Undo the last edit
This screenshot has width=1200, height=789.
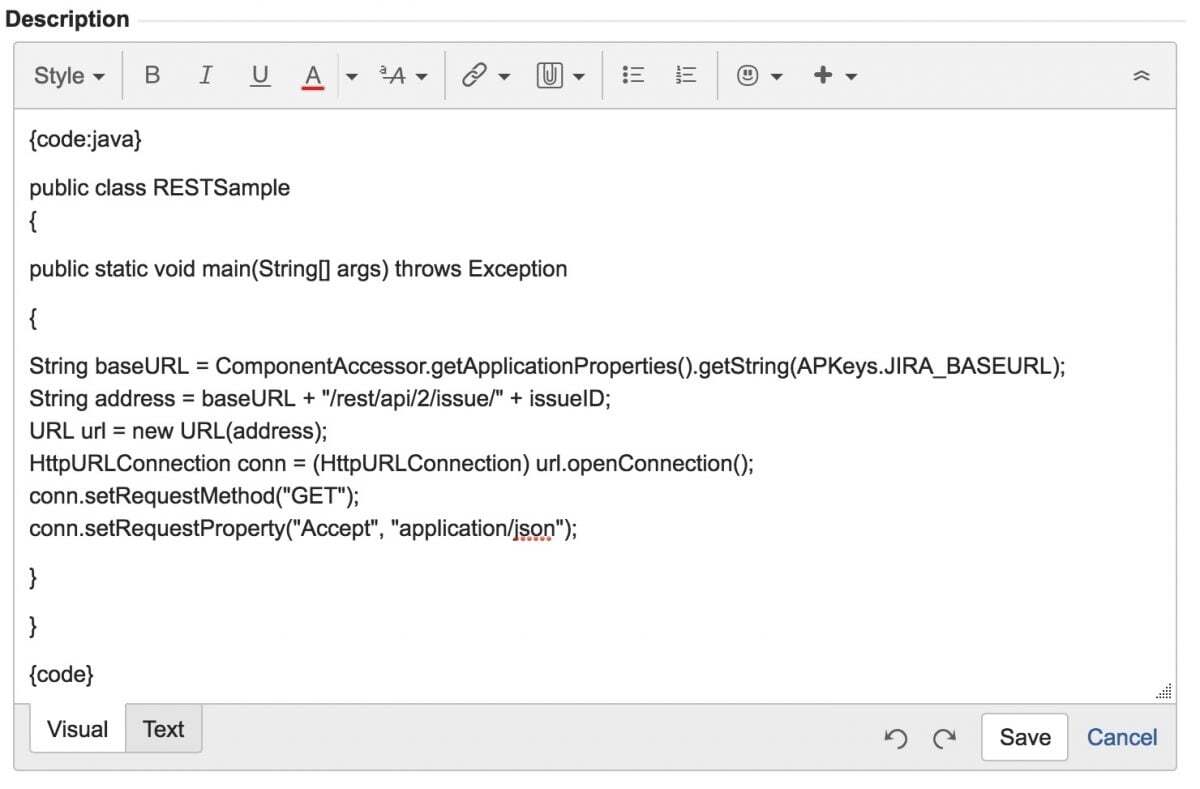click(896, 738)
